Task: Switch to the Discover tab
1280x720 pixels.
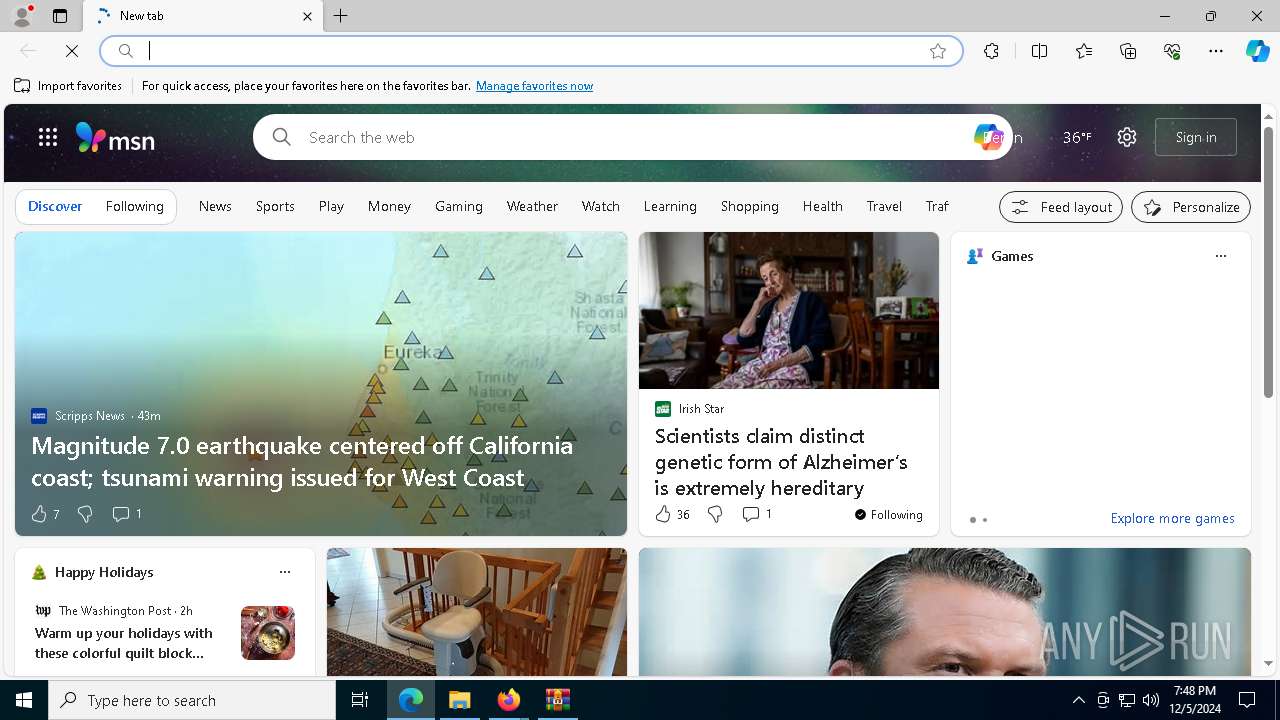Action: pyautogui.click(x=55, y=206)
